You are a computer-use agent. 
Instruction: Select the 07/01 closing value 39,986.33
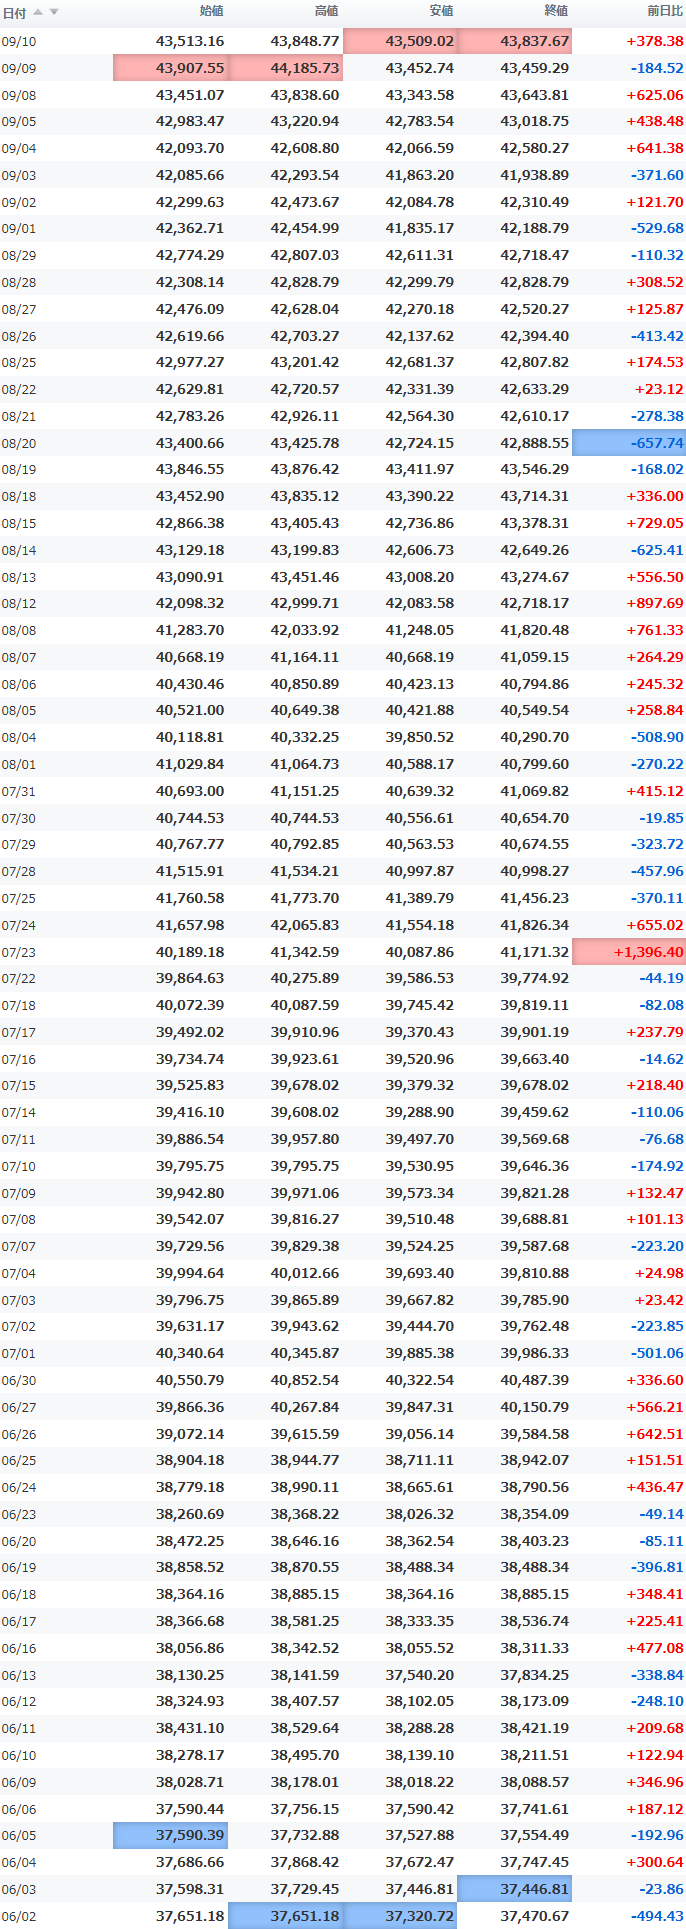point(535,1354)
